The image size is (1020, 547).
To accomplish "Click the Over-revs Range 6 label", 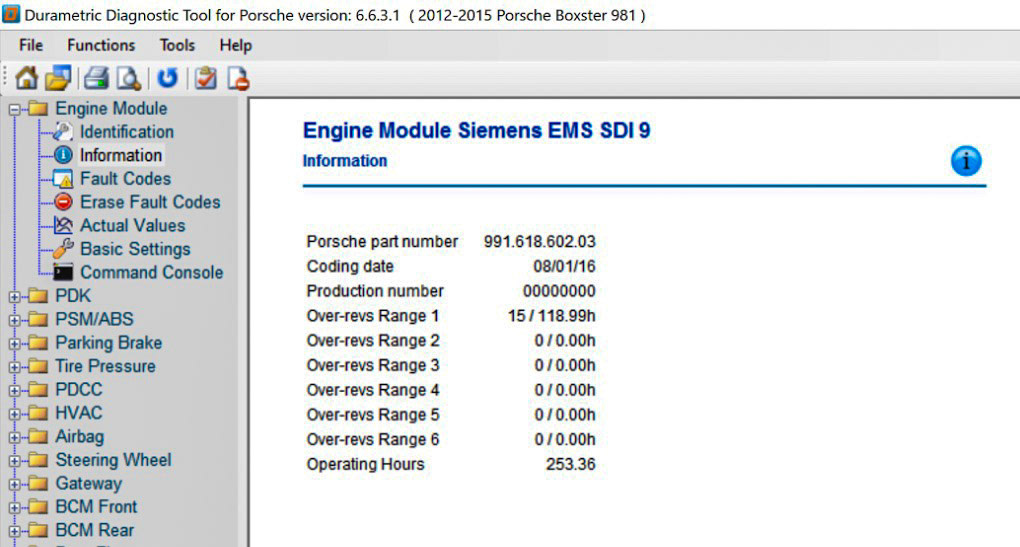I will 373,440.
